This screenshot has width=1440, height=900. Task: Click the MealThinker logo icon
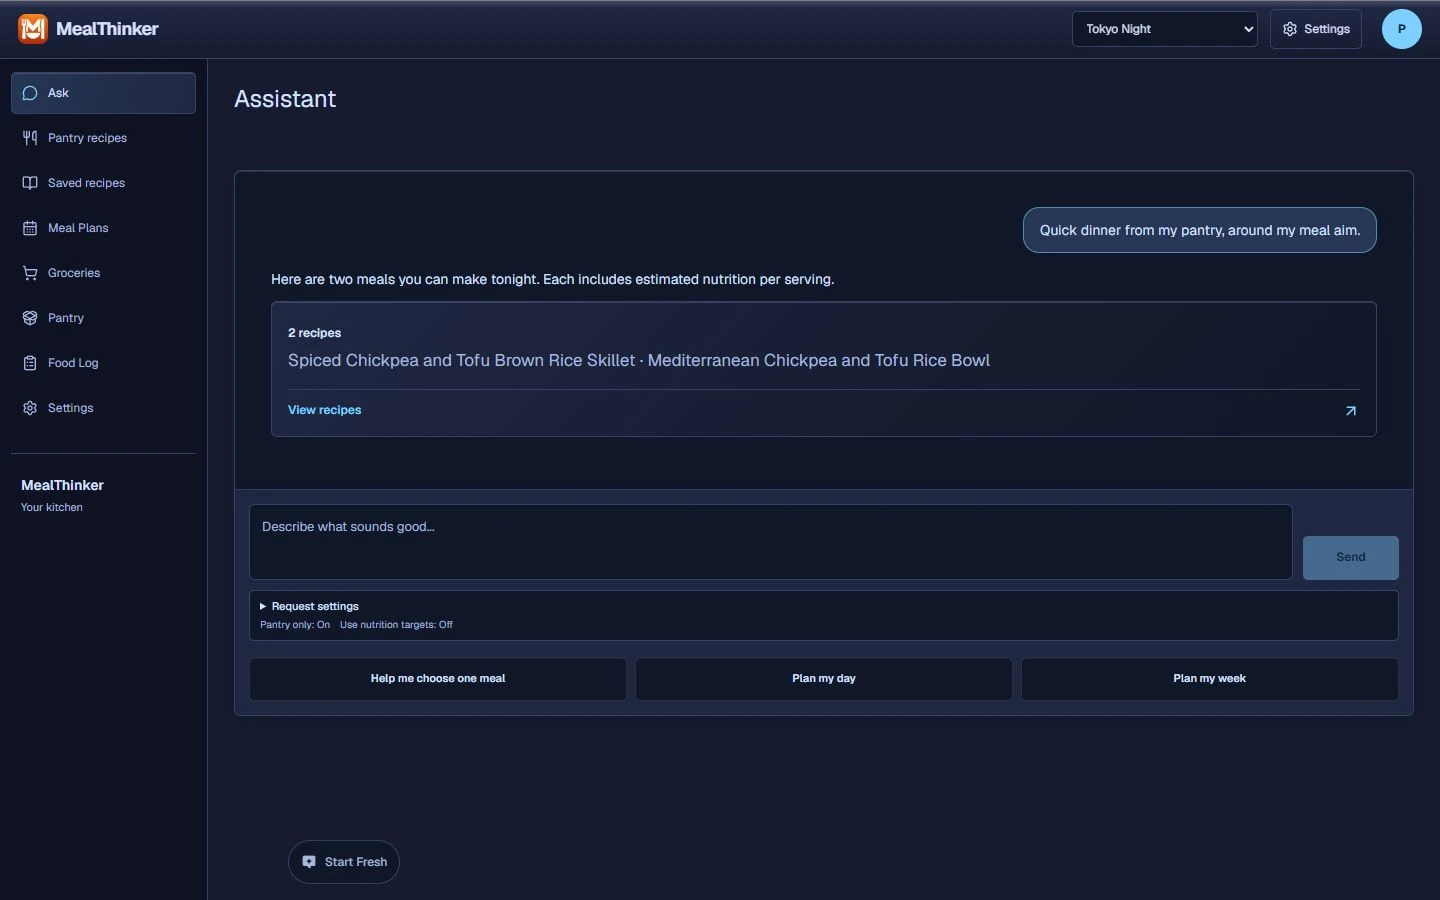33,29
